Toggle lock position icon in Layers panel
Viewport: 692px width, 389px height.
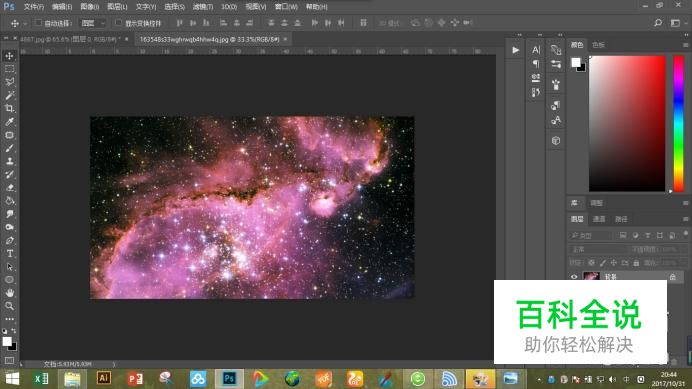pyautogui.click(x=613, y=263)
